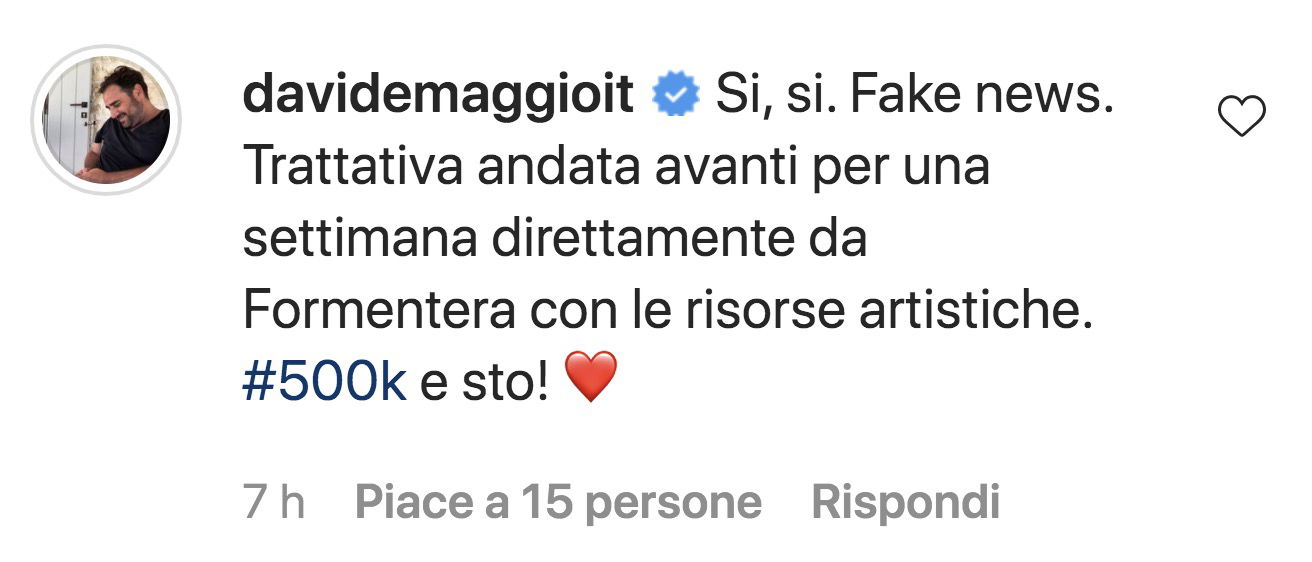The height and width of the screenshot is (562, 1312).
Task: Click the word "Formentera"
Action: 379,311
